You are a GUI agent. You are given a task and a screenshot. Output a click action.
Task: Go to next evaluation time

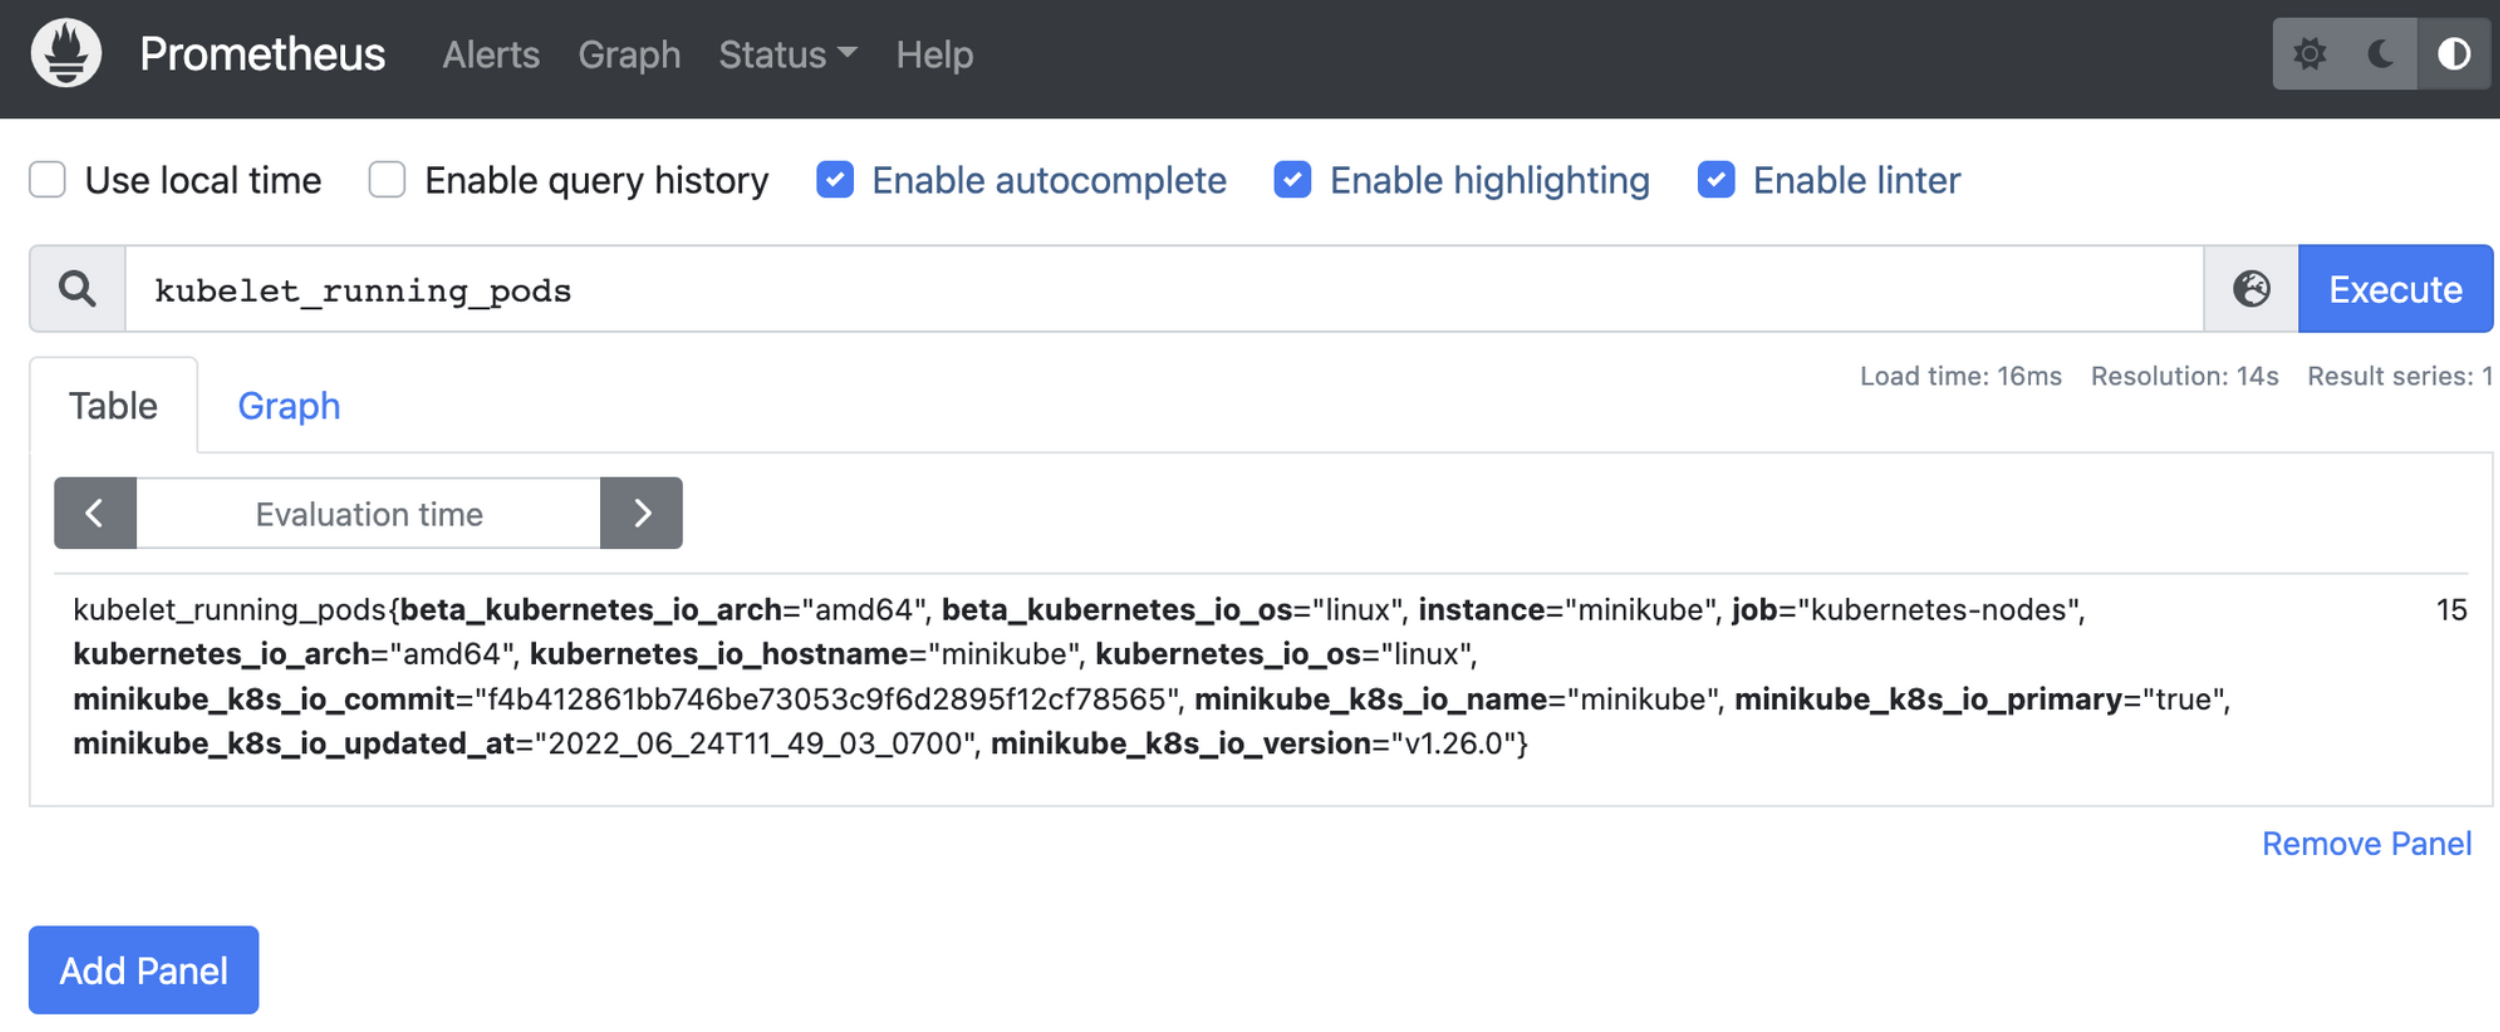(x=642, y=513)
